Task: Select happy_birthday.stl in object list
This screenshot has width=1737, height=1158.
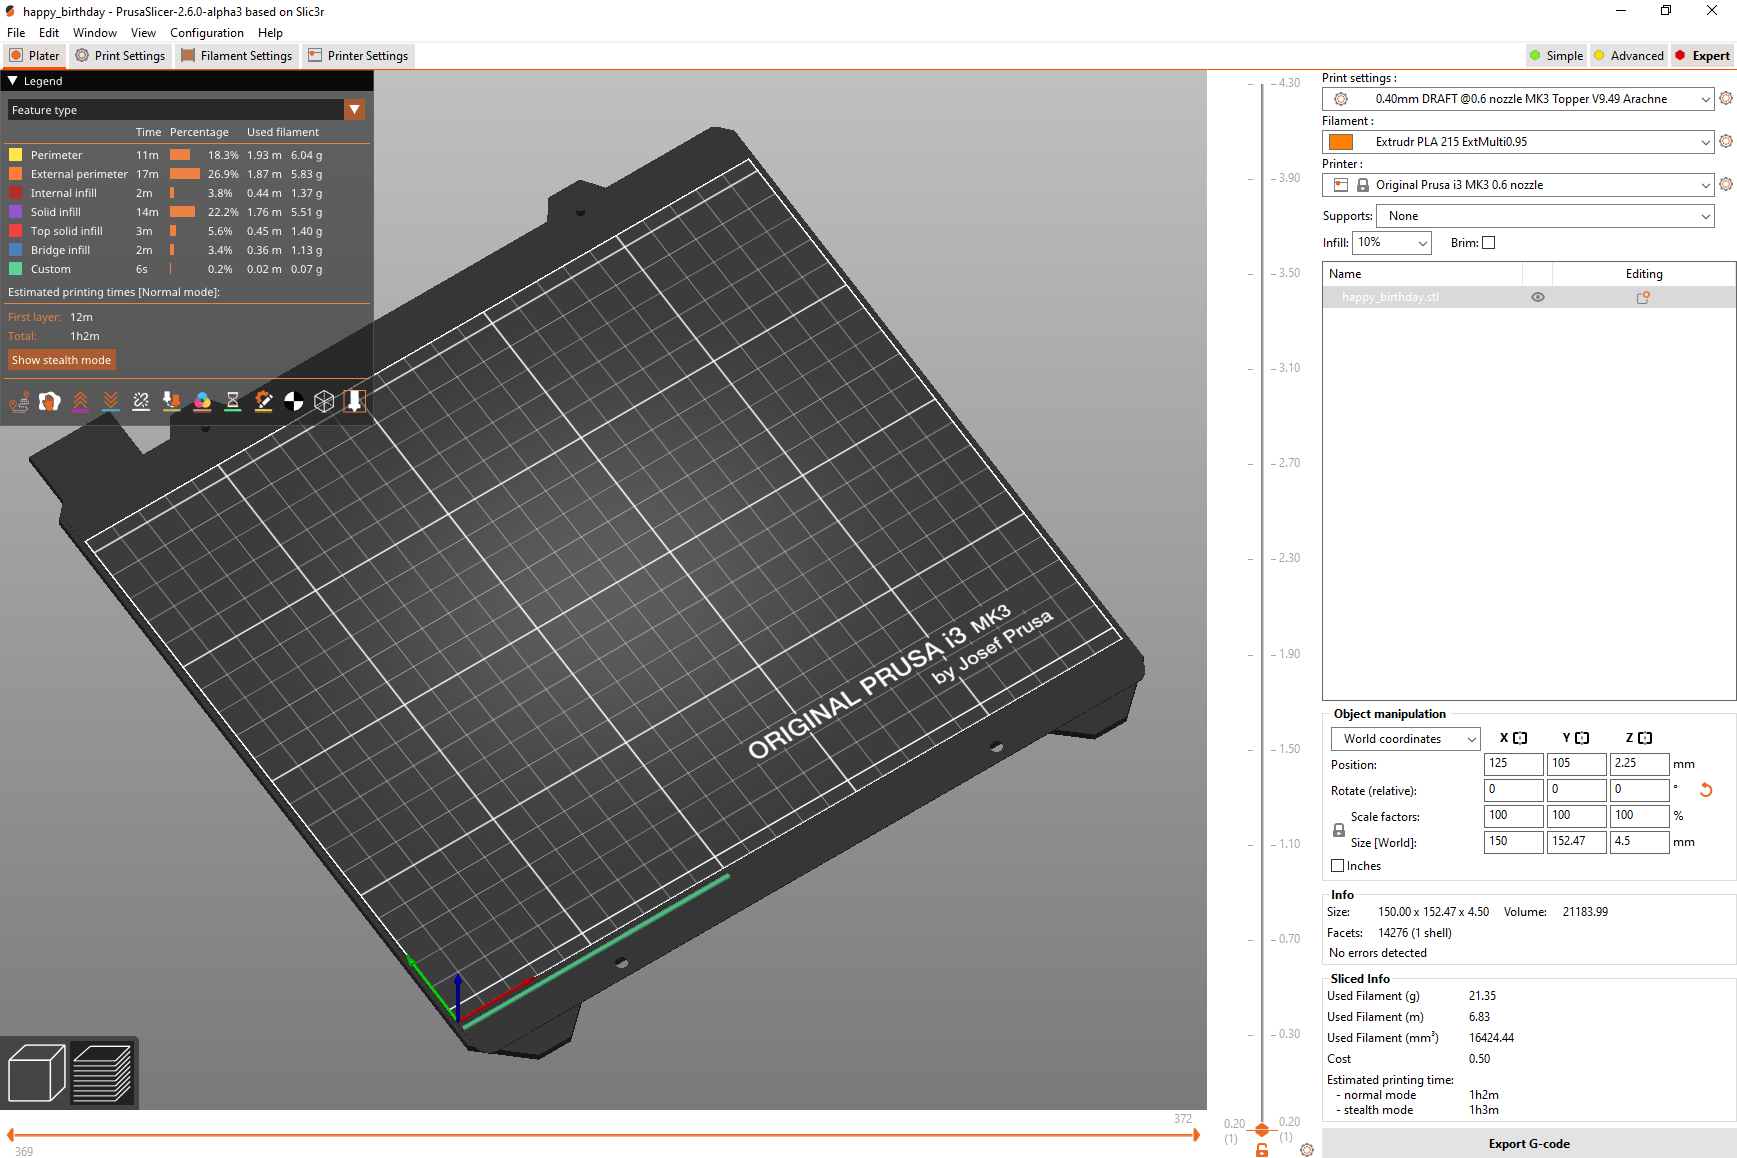Action: [1529, 297]
